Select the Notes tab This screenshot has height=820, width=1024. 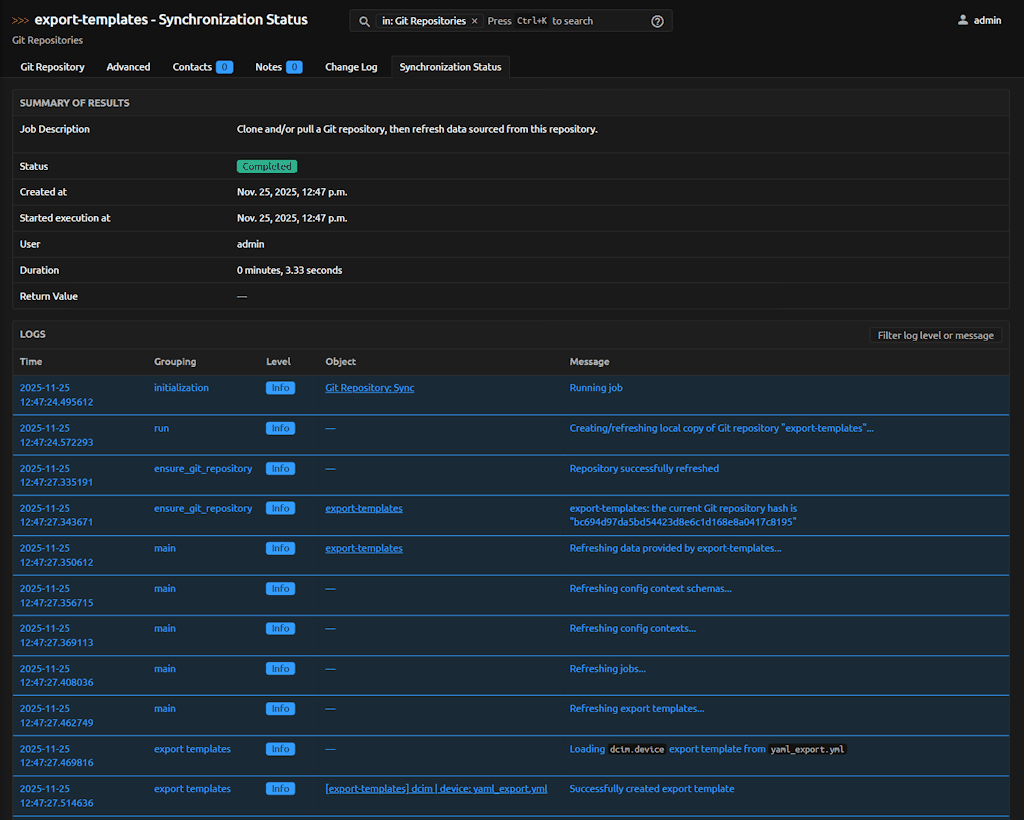[268, 67]
